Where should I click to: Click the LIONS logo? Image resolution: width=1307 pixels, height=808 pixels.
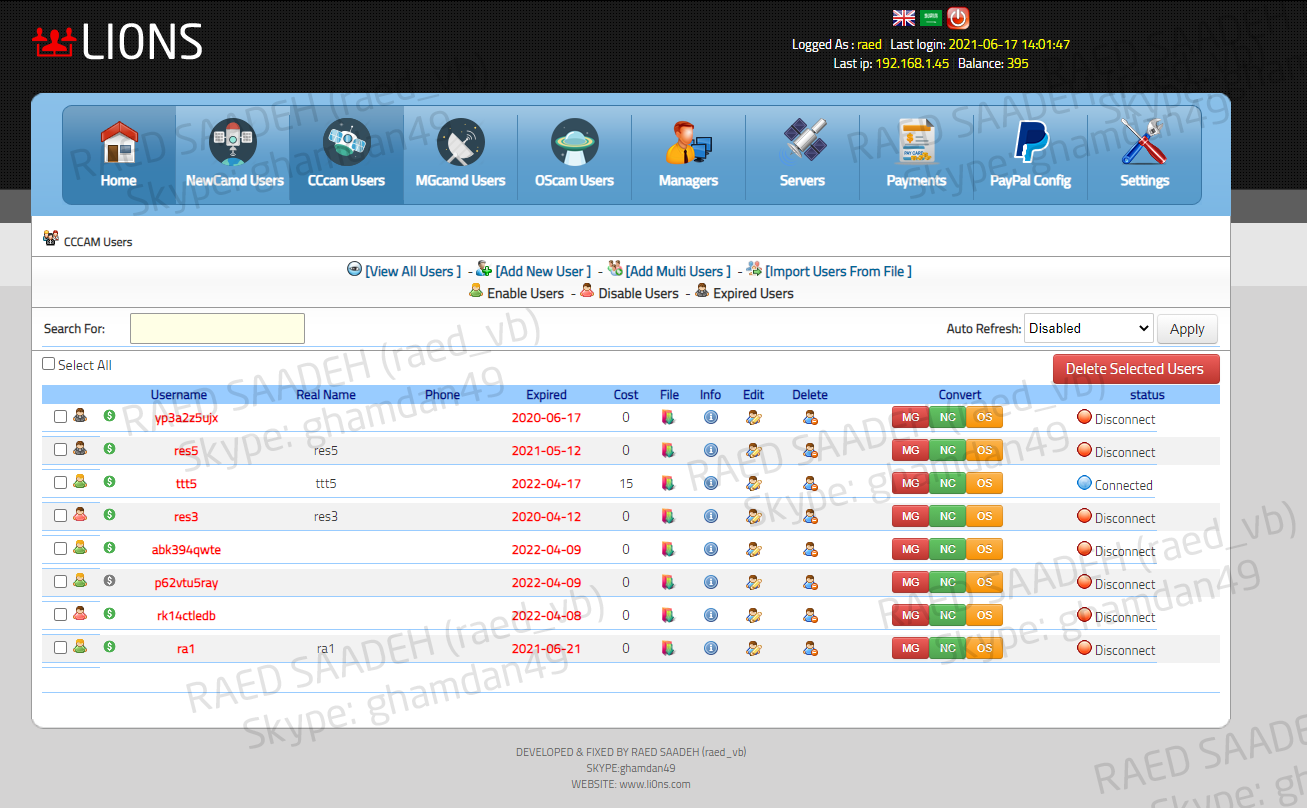point(117,41)
